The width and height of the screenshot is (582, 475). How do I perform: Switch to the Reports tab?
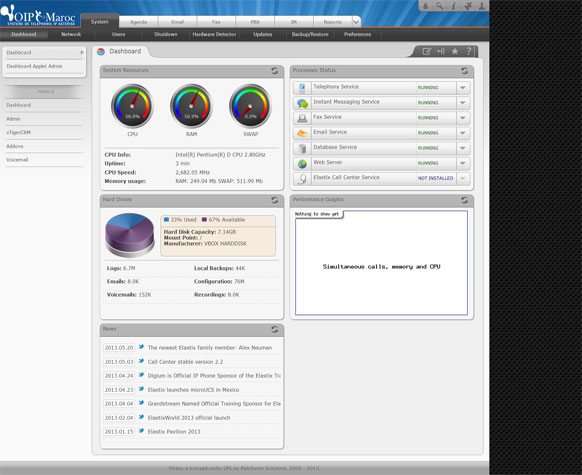pos(333,22)
